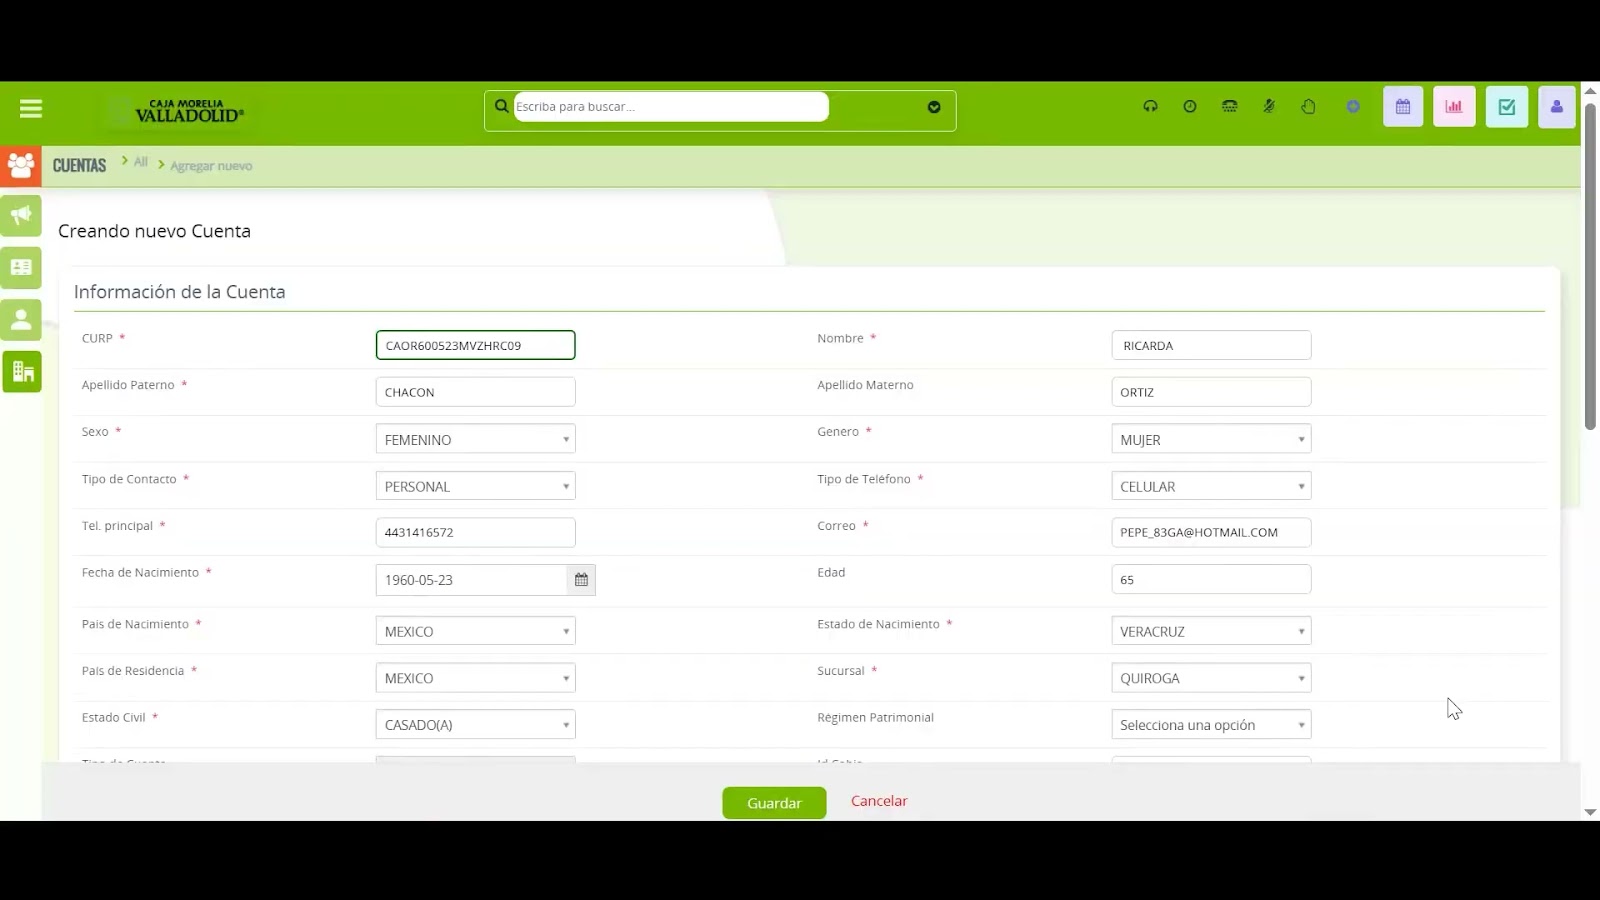Open the Estado Civil dropdown
The width and height of the screenshot is (1600, 900).
(x=476, y=725)
